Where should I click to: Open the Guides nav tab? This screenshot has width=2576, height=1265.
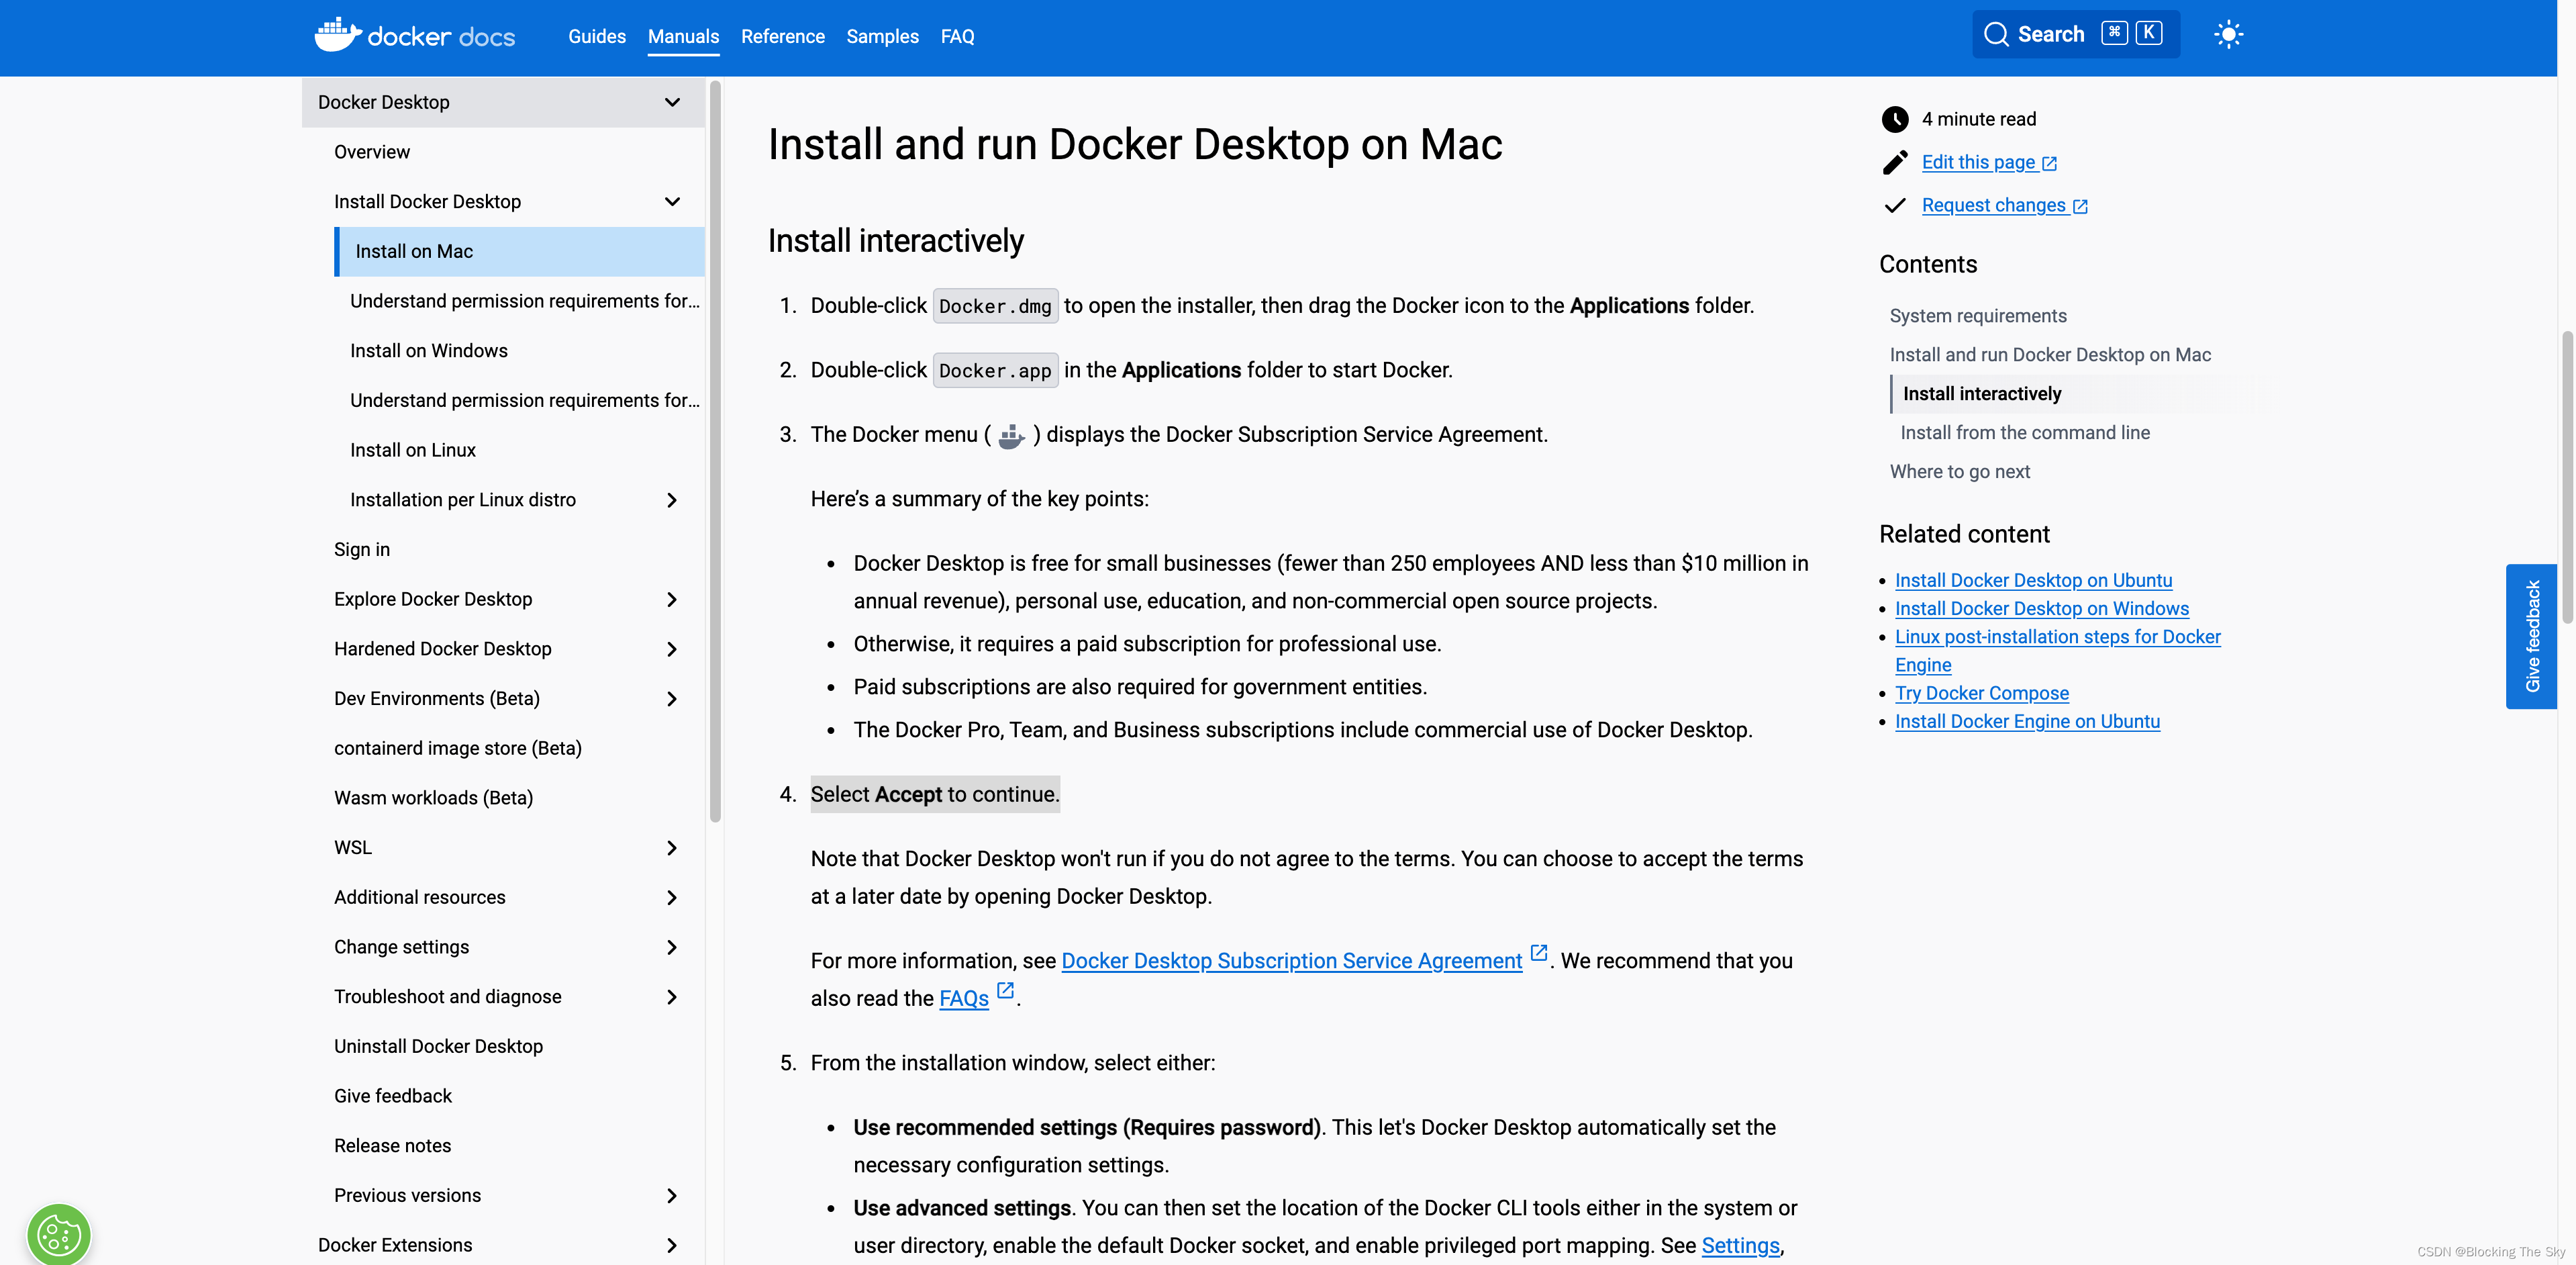click(597, 36)
